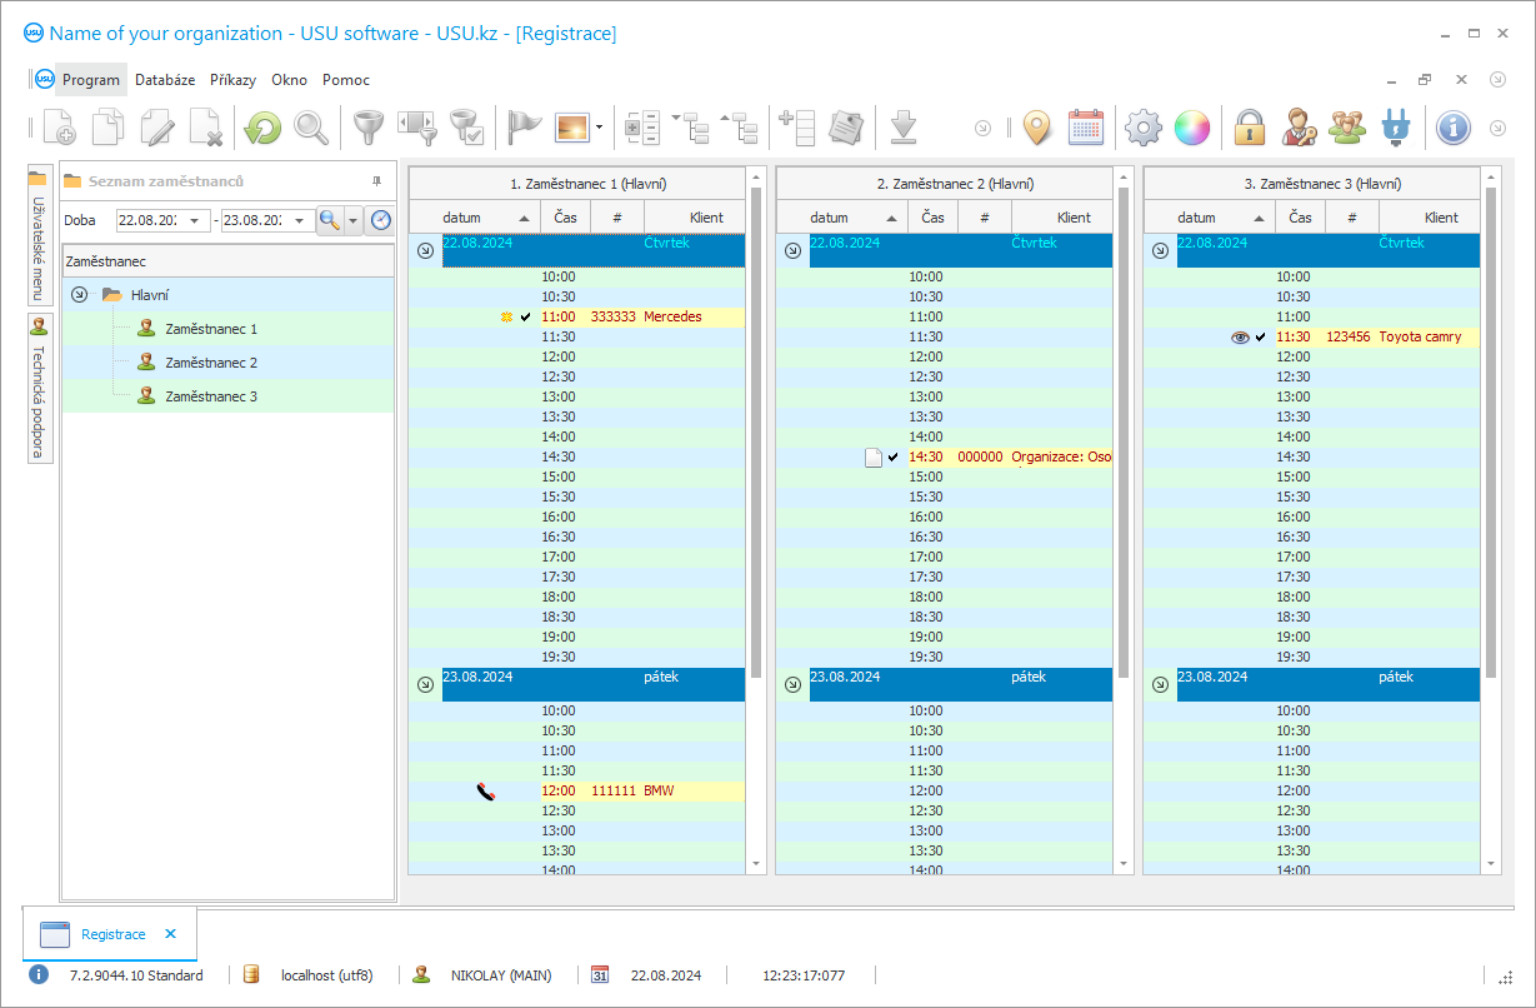Click the funnel filter icon
This screenshot has width=1536, height=1008.
point(367,127)
